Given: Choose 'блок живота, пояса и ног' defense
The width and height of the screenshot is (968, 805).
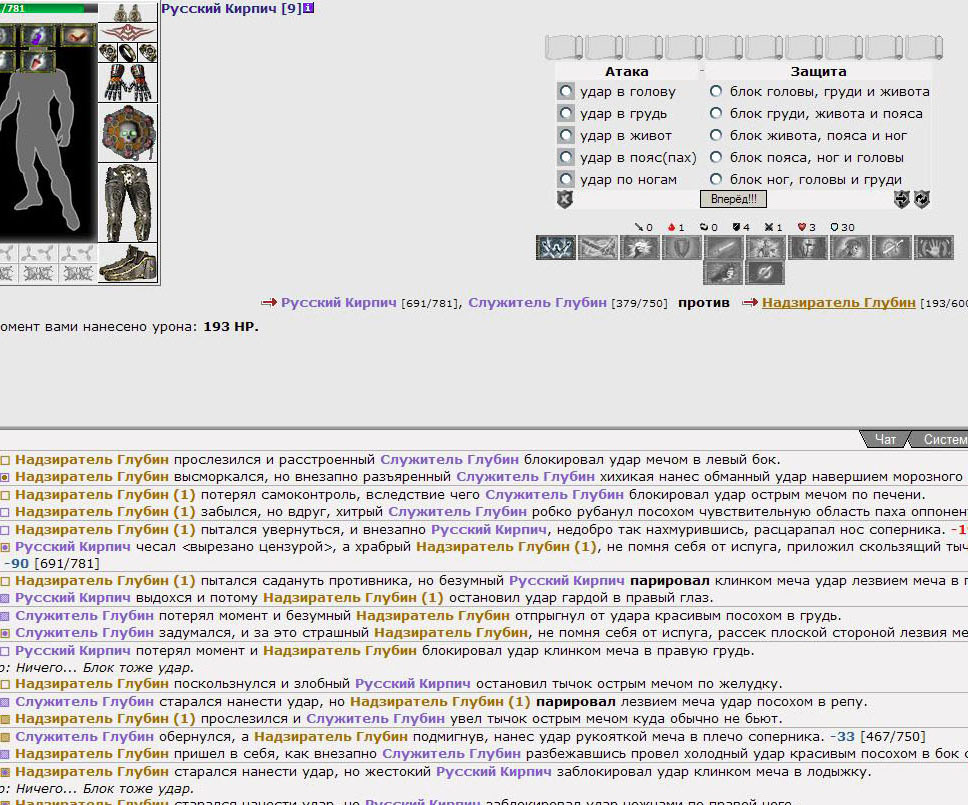Looking at the screenshot, I should pyautogui.click(x=716, y=135).
